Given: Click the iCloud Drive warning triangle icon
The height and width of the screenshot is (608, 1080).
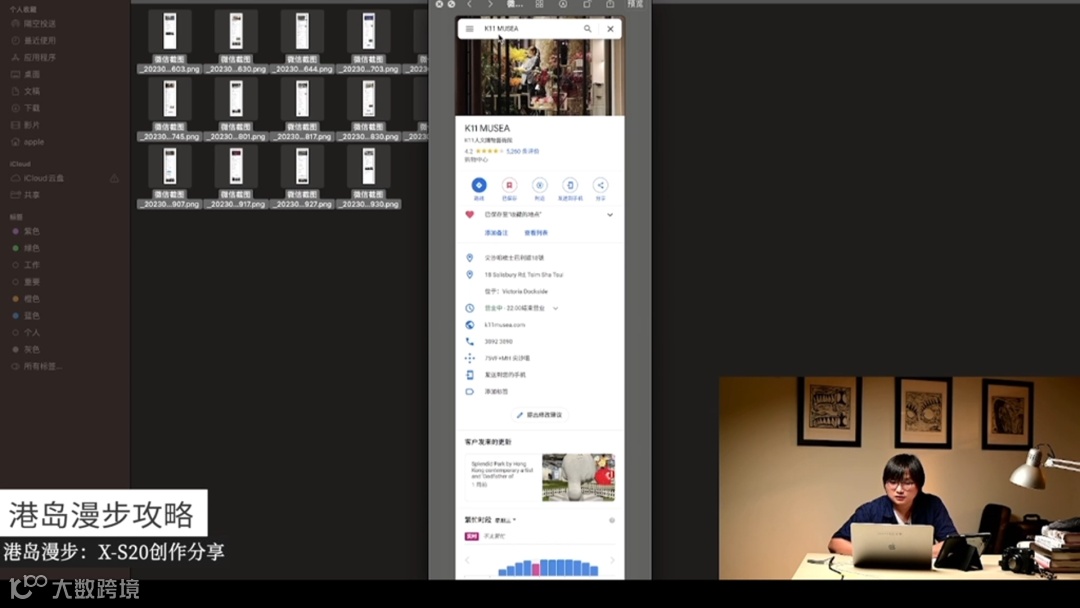Looking at the screenshot, I should tap(114, 178).
